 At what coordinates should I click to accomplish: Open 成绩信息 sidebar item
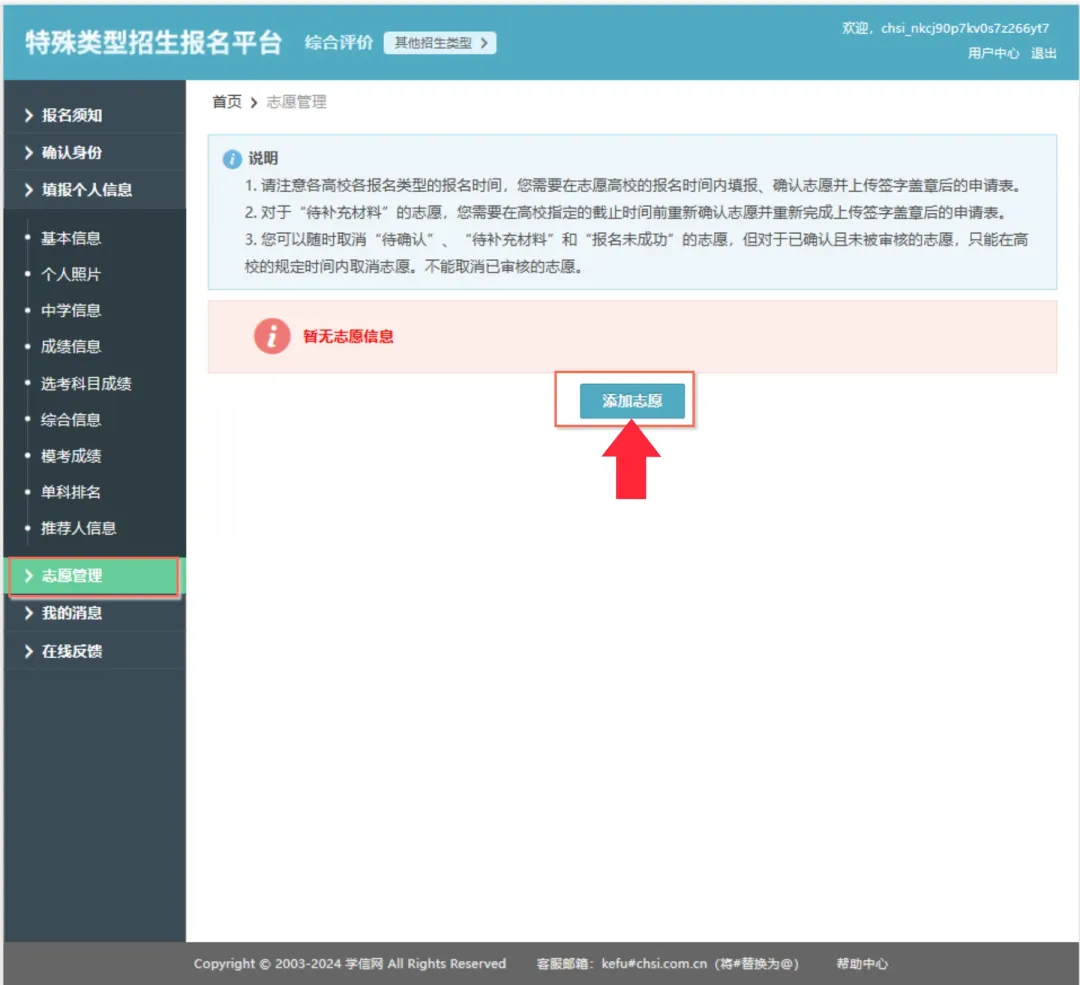coord(71,346)
